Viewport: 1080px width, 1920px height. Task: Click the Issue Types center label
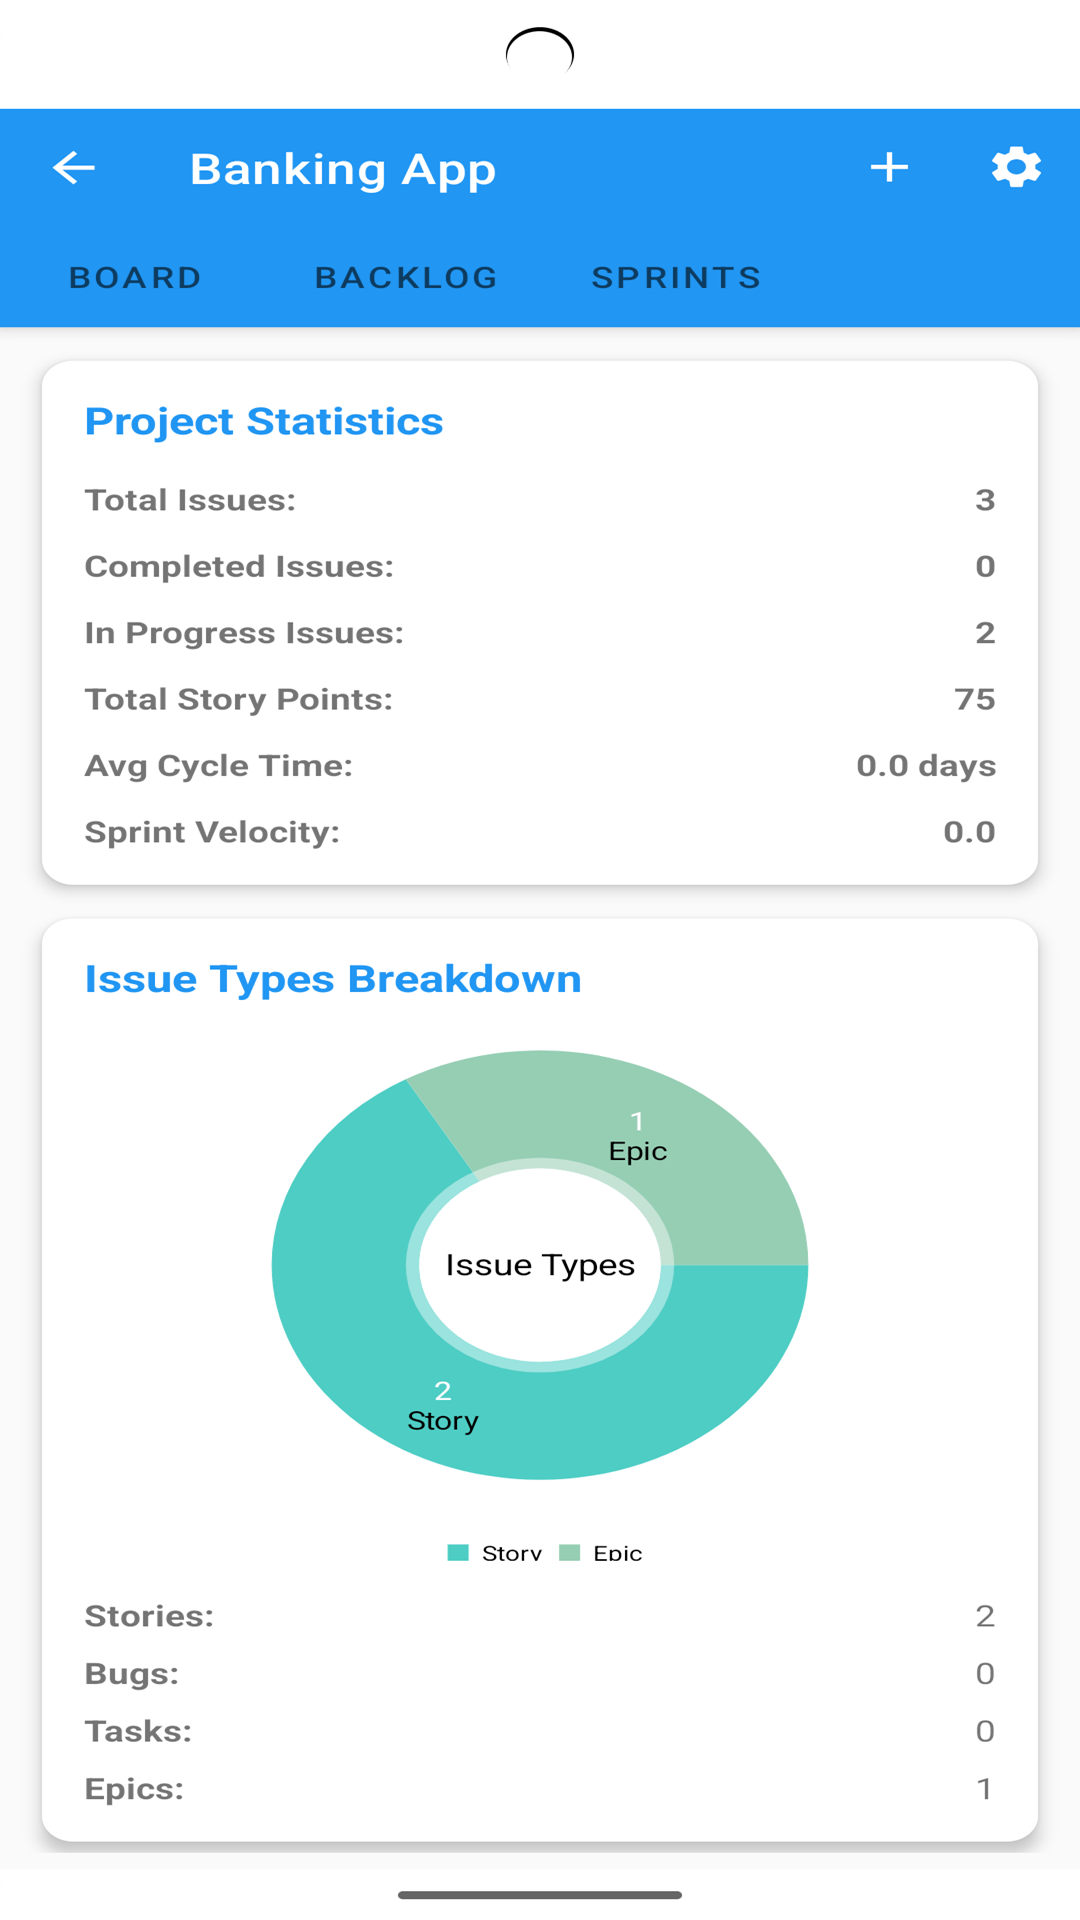click(x=540, y=1265)
